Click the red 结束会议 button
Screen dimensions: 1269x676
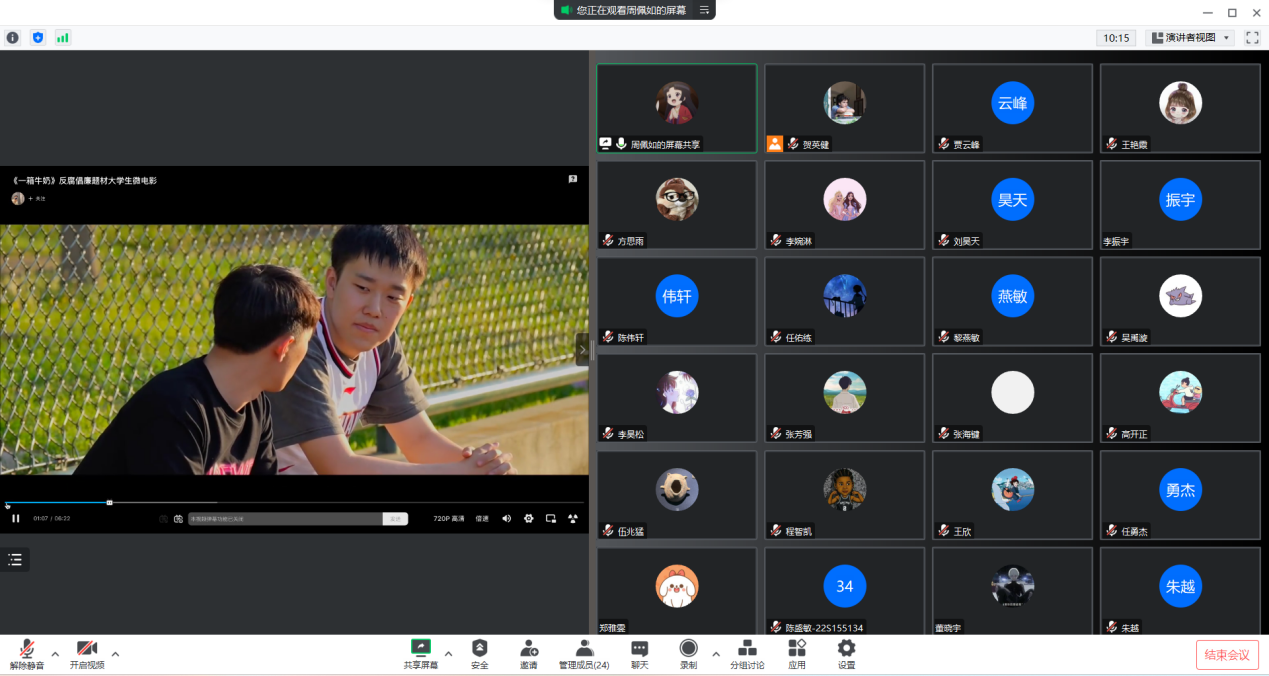point(1227,655)
